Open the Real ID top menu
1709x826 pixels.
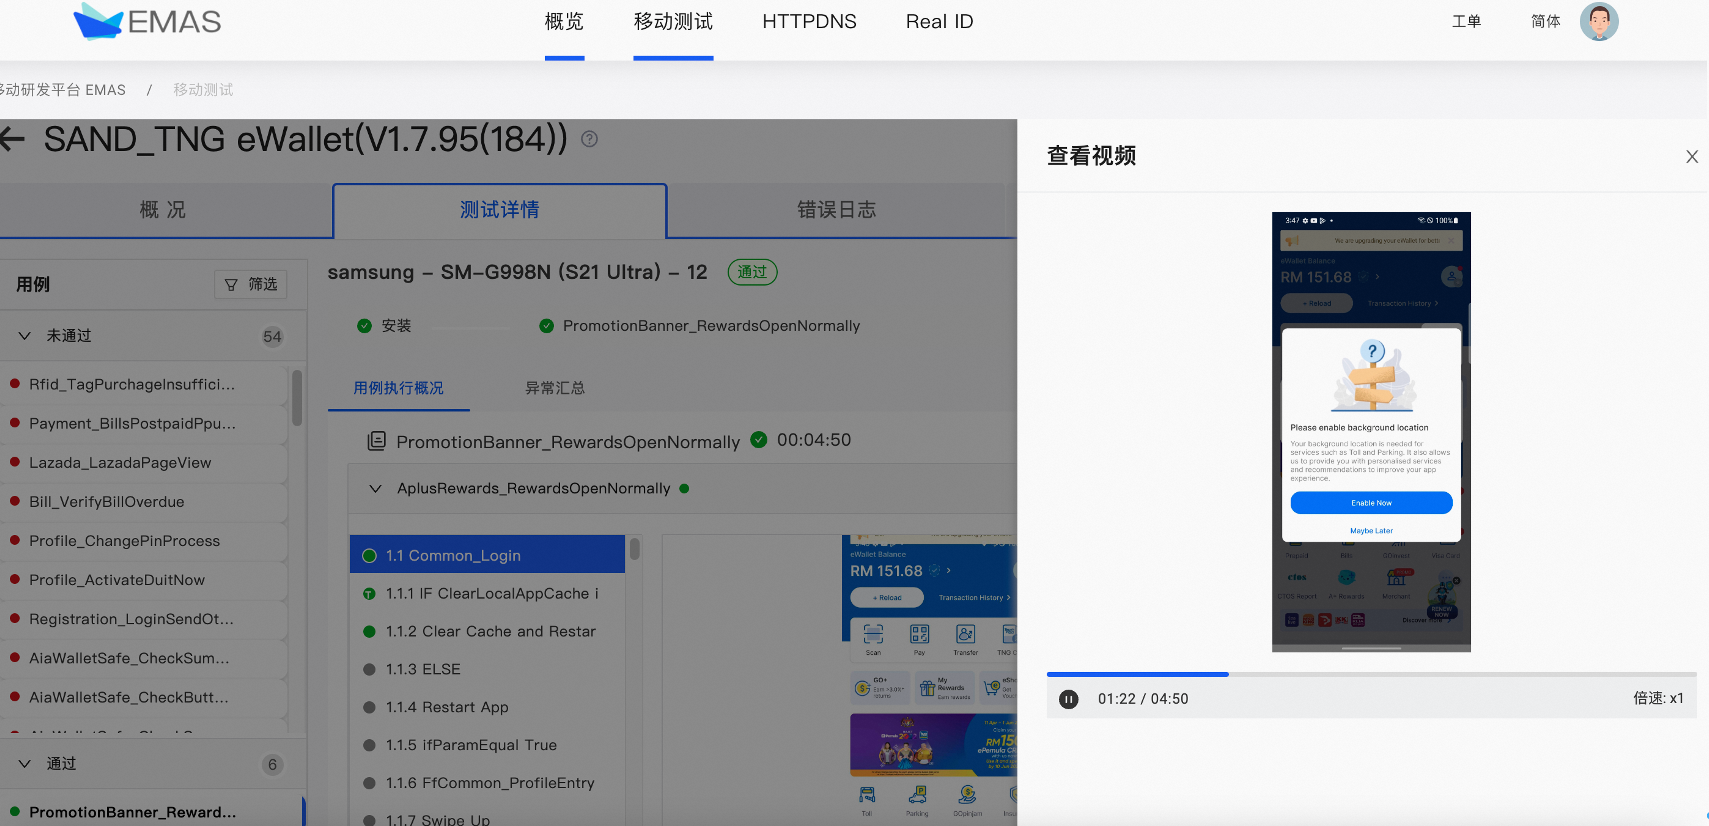pos(939,22)
